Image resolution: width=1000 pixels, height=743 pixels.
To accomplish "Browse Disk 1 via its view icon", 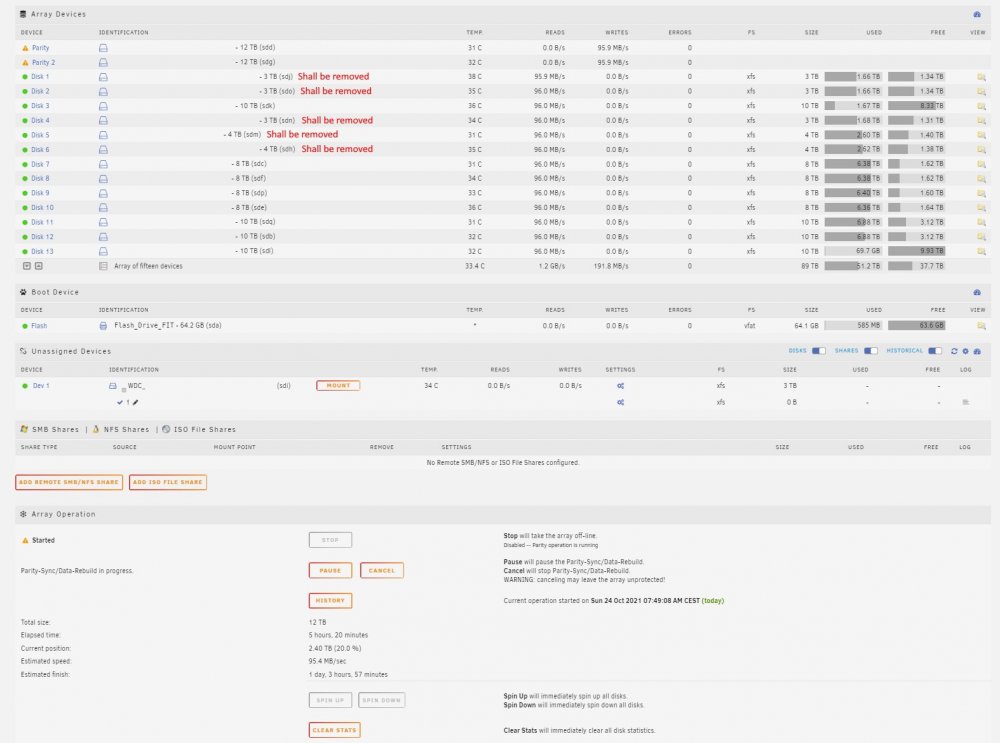I will 981,77.
